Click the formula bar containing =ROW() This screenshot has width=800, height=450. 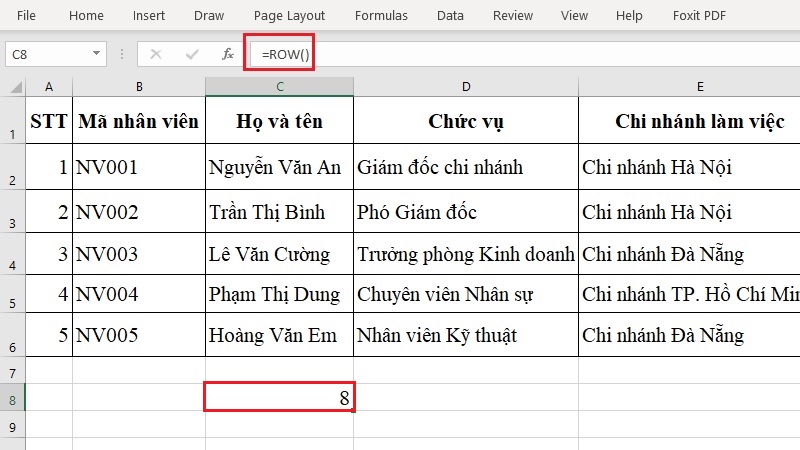pyautogui.click(x=526, y=54)
